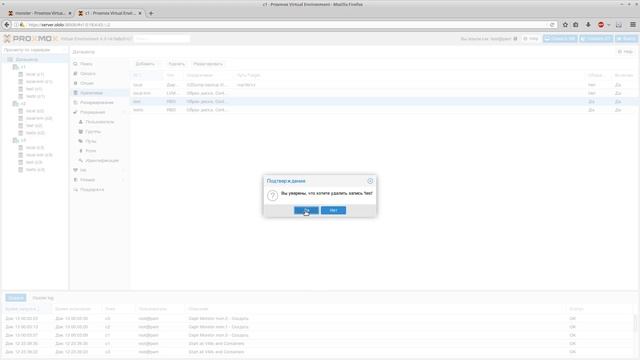Screen dimensions: 640x360
Task: Select the 'test2' row in the storage table
Action: coord(384,110)
